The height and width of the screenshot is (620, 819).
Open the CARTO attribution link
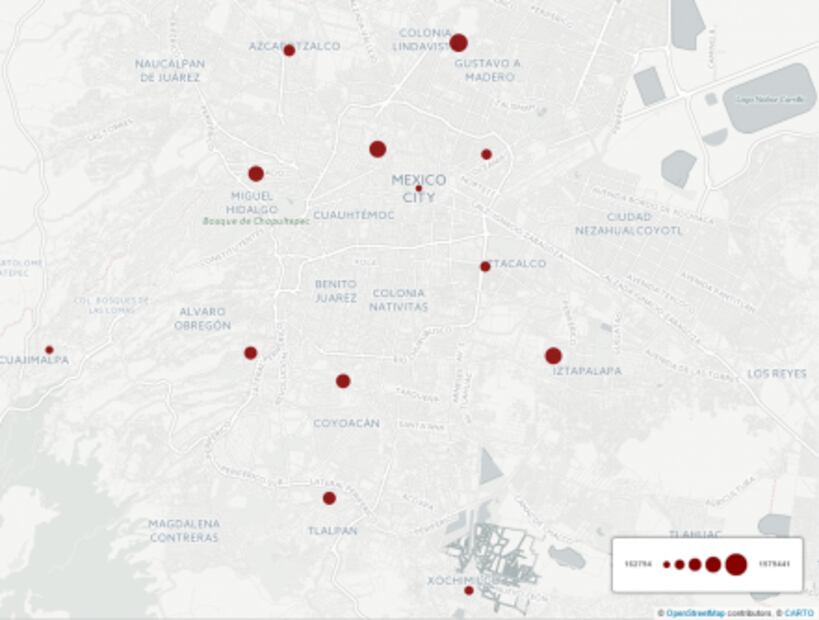click(x=798, y=613)
